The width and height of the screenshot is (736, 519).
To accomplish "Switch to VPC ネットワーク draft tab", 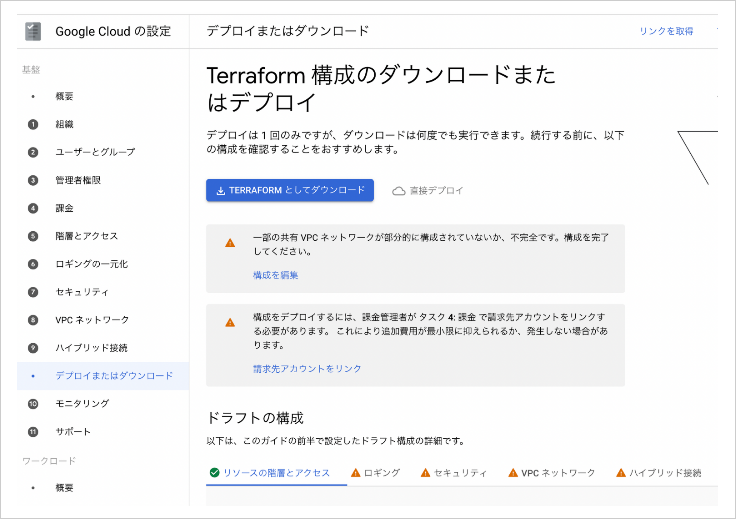I will (552, 473).
